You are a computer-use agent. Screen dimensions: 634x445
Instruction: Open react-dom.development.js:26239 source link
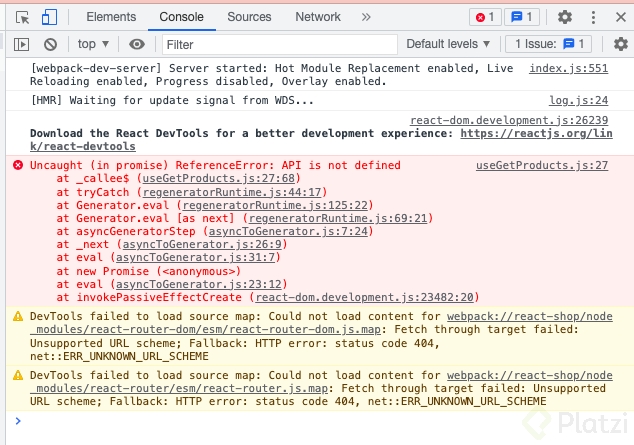(509, 120)
